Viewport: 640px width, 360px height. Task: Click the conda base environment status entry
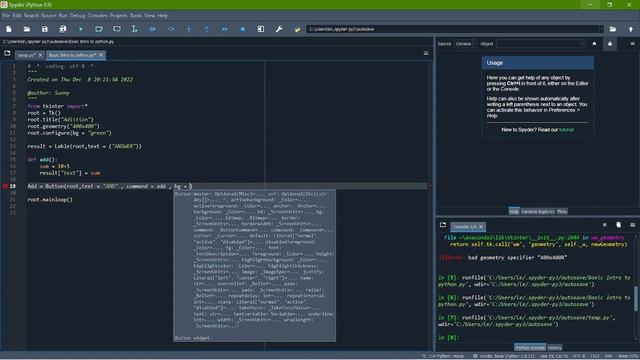coord(504,356)
